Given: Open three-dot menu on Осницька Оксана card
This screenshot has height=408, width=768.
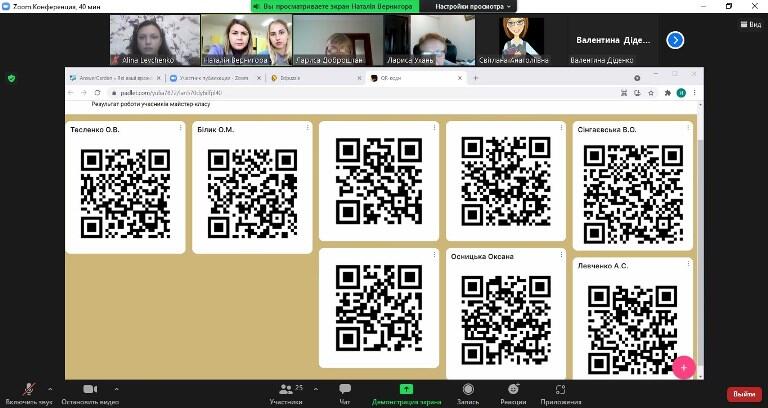Looking at the screenshot, I should click(x=561, y=254).
